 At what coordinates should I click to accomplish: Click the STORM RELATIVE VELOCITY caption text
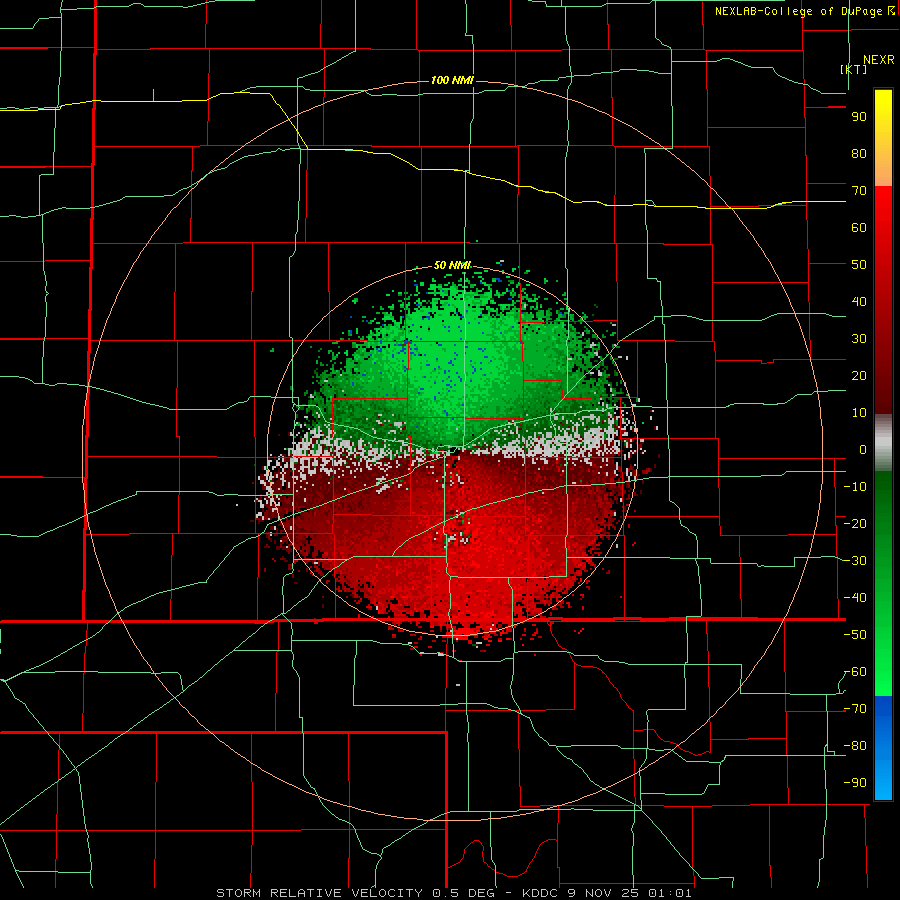pos(319,893)
